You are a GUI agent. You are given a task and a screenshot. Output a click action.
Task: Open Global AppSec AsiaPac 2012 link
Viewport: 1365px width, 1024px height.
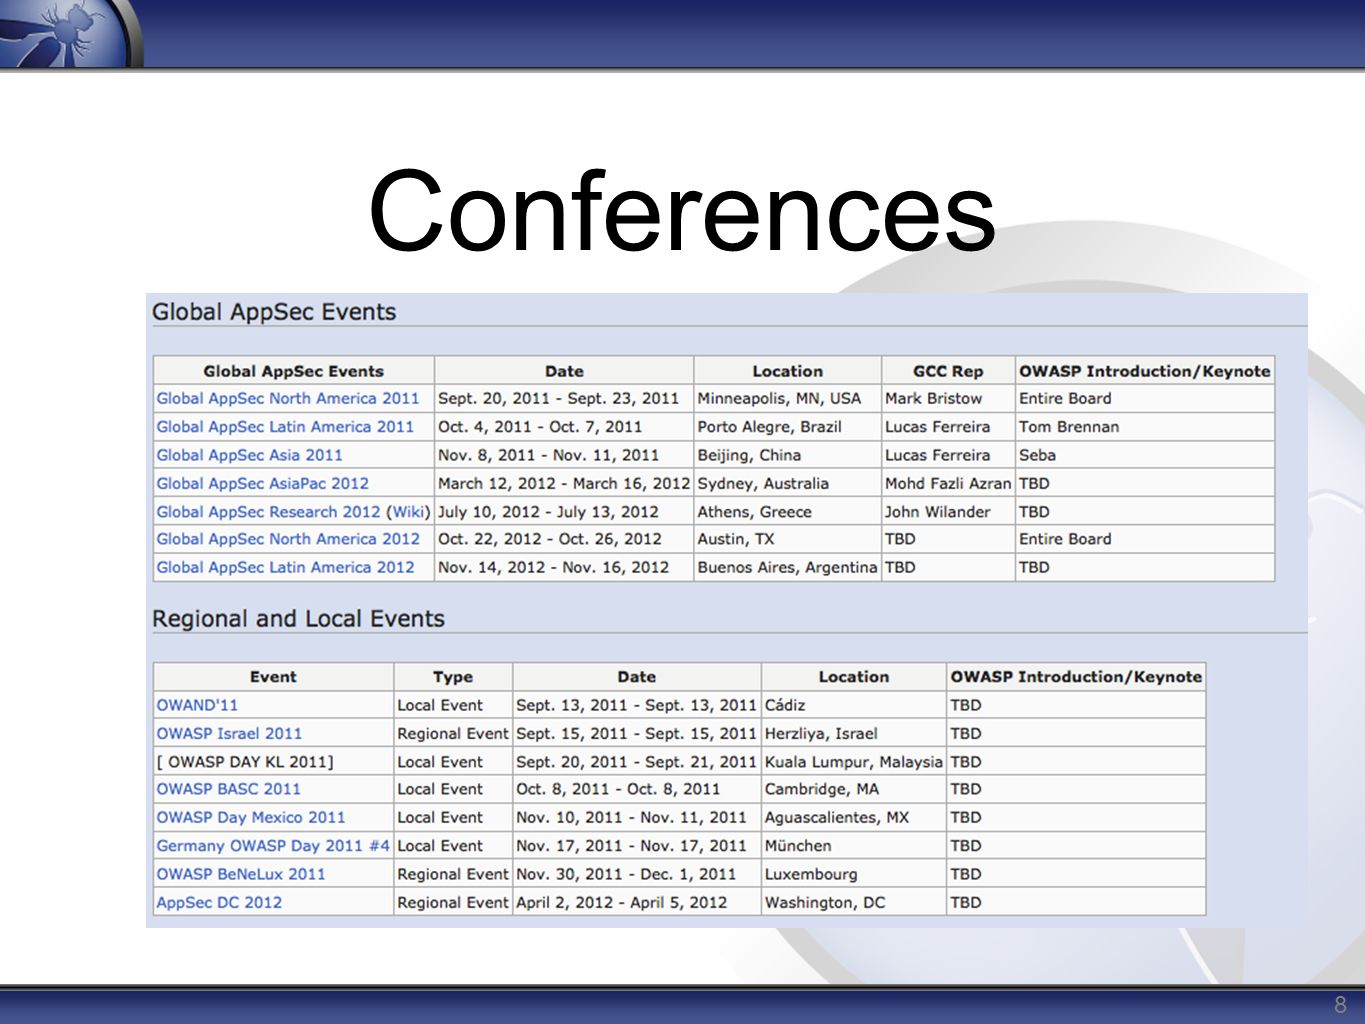[x=263, y=483]
